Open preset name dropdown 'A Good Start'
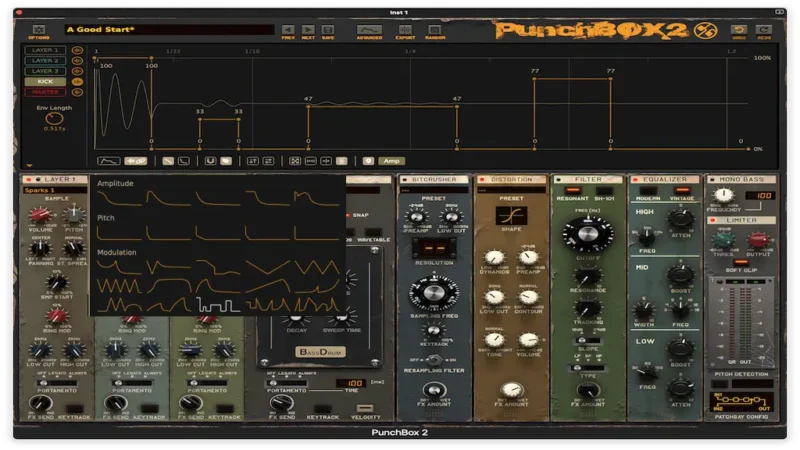Screen dimensions: 800x450 click(x=169, y=30)
